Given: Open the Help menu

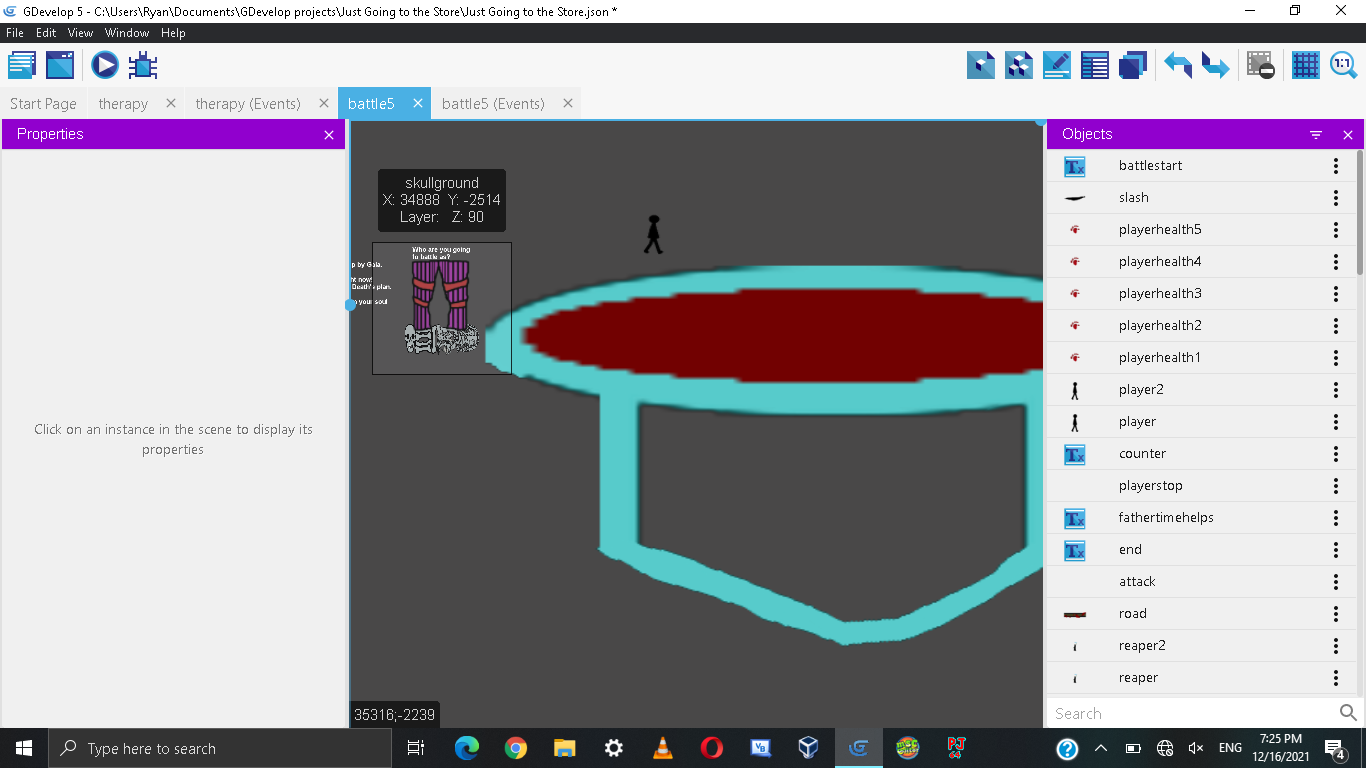Looking at the screenshot, I should point(173,33).
